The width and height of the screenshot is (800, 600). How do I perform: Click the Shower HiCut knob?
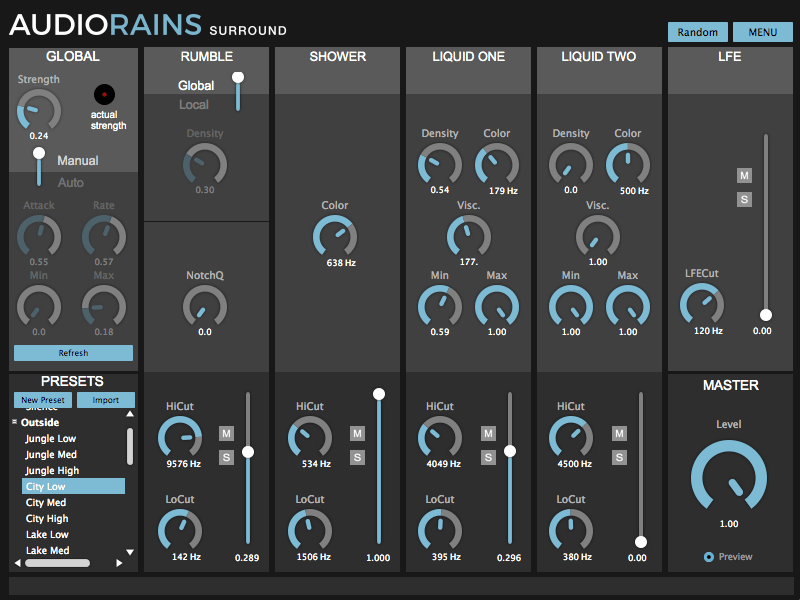point(310,438)
